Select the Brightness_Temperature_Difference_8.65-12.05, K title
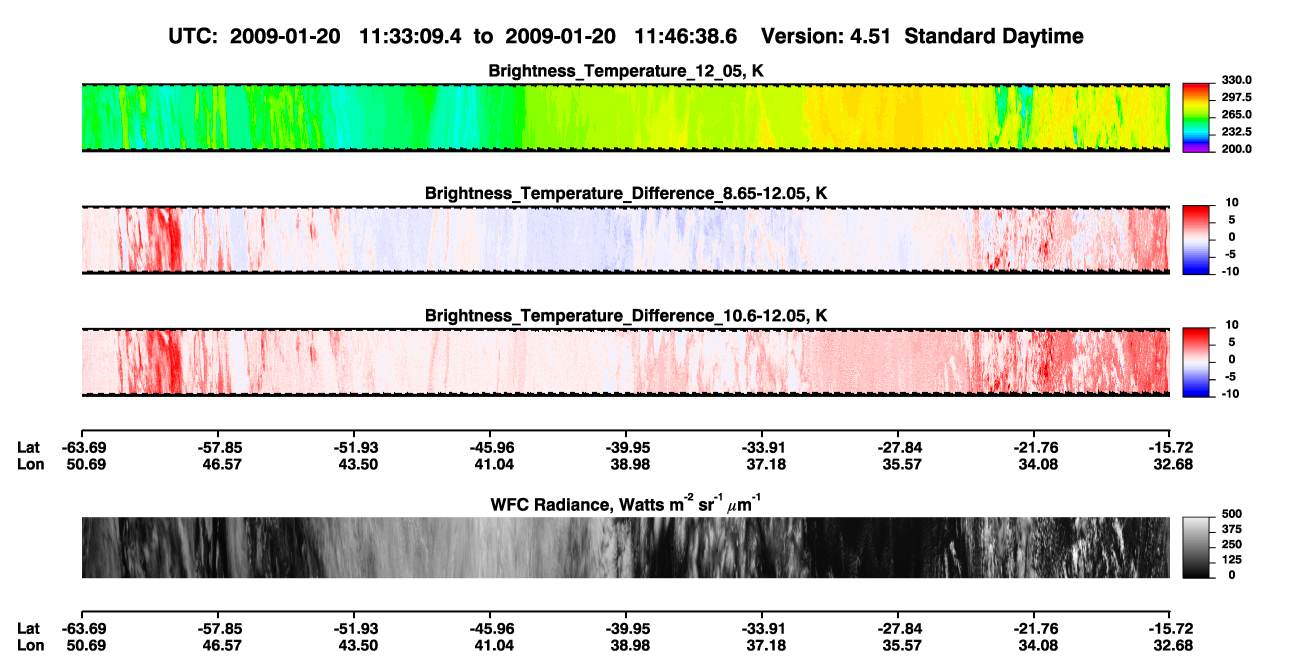1300x667 pixels. point(625,193)
